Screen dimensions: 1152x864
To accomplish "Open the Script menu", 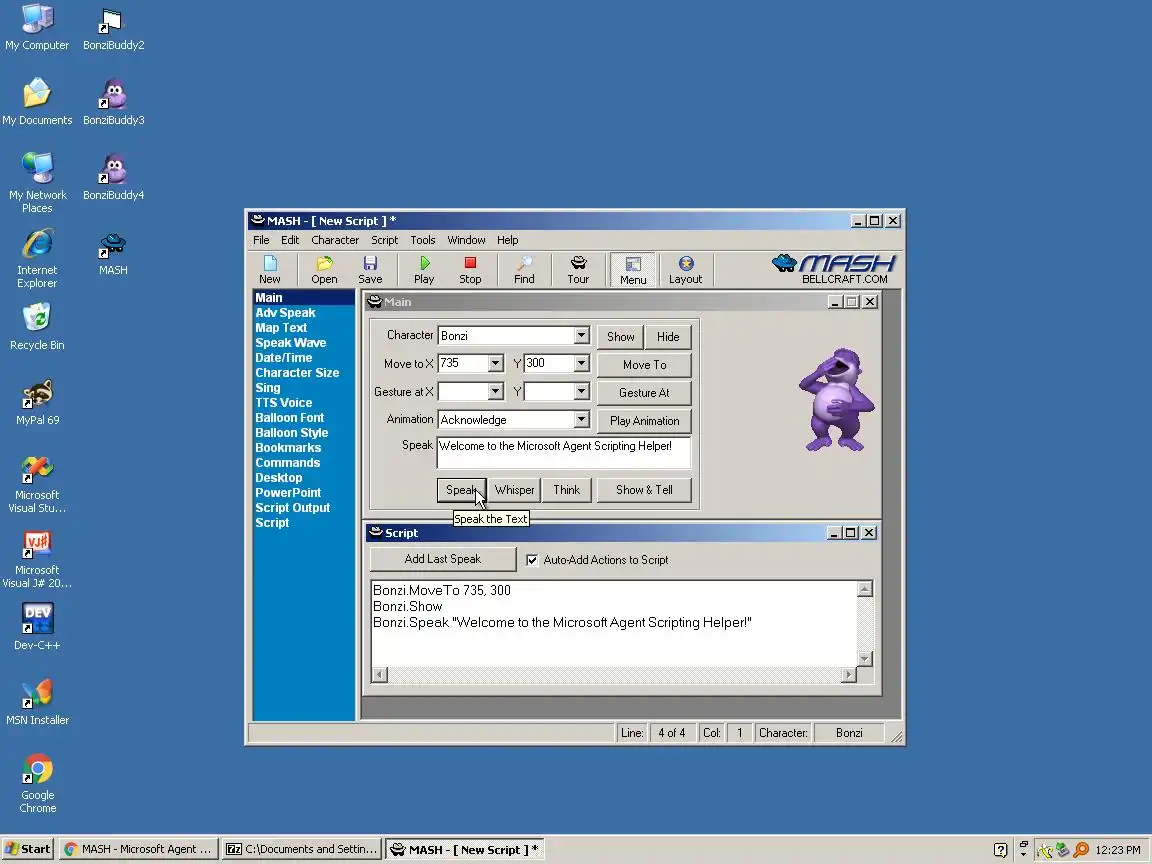I will 384,240.
